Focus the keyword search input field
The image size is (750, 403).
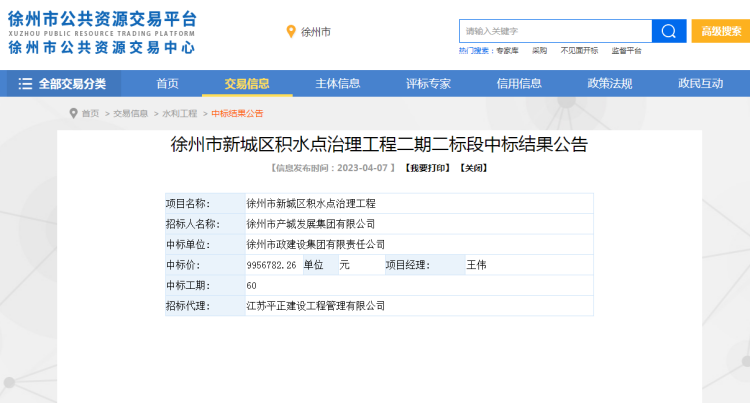555,31
